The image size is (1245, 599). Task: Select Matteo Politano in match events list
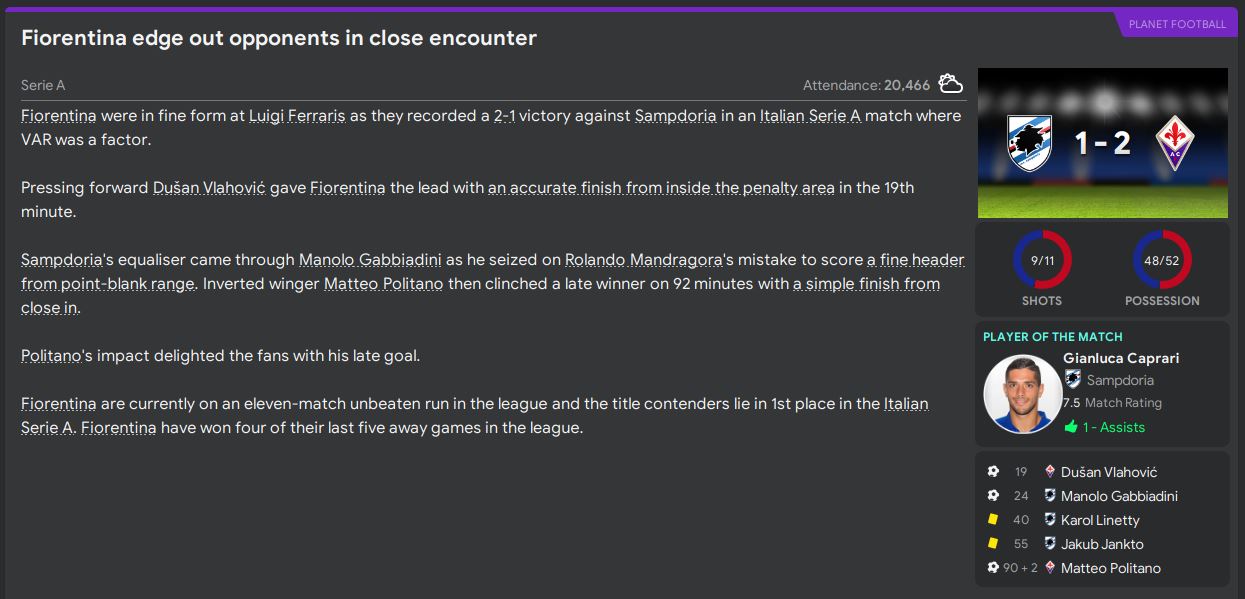pyautogui.click(x=1111, y=568)
